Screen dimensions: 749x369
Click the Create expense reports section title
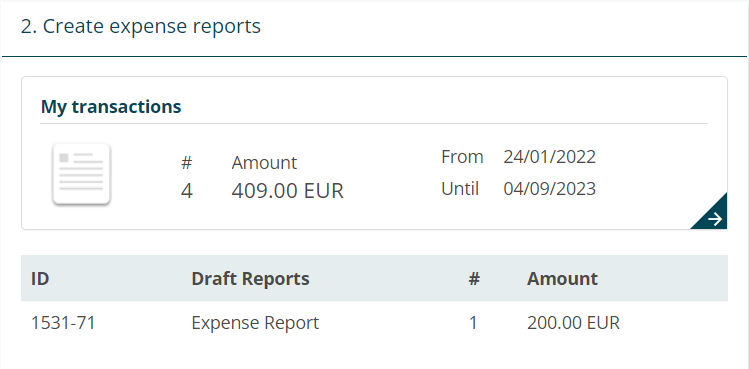(141, 26)
